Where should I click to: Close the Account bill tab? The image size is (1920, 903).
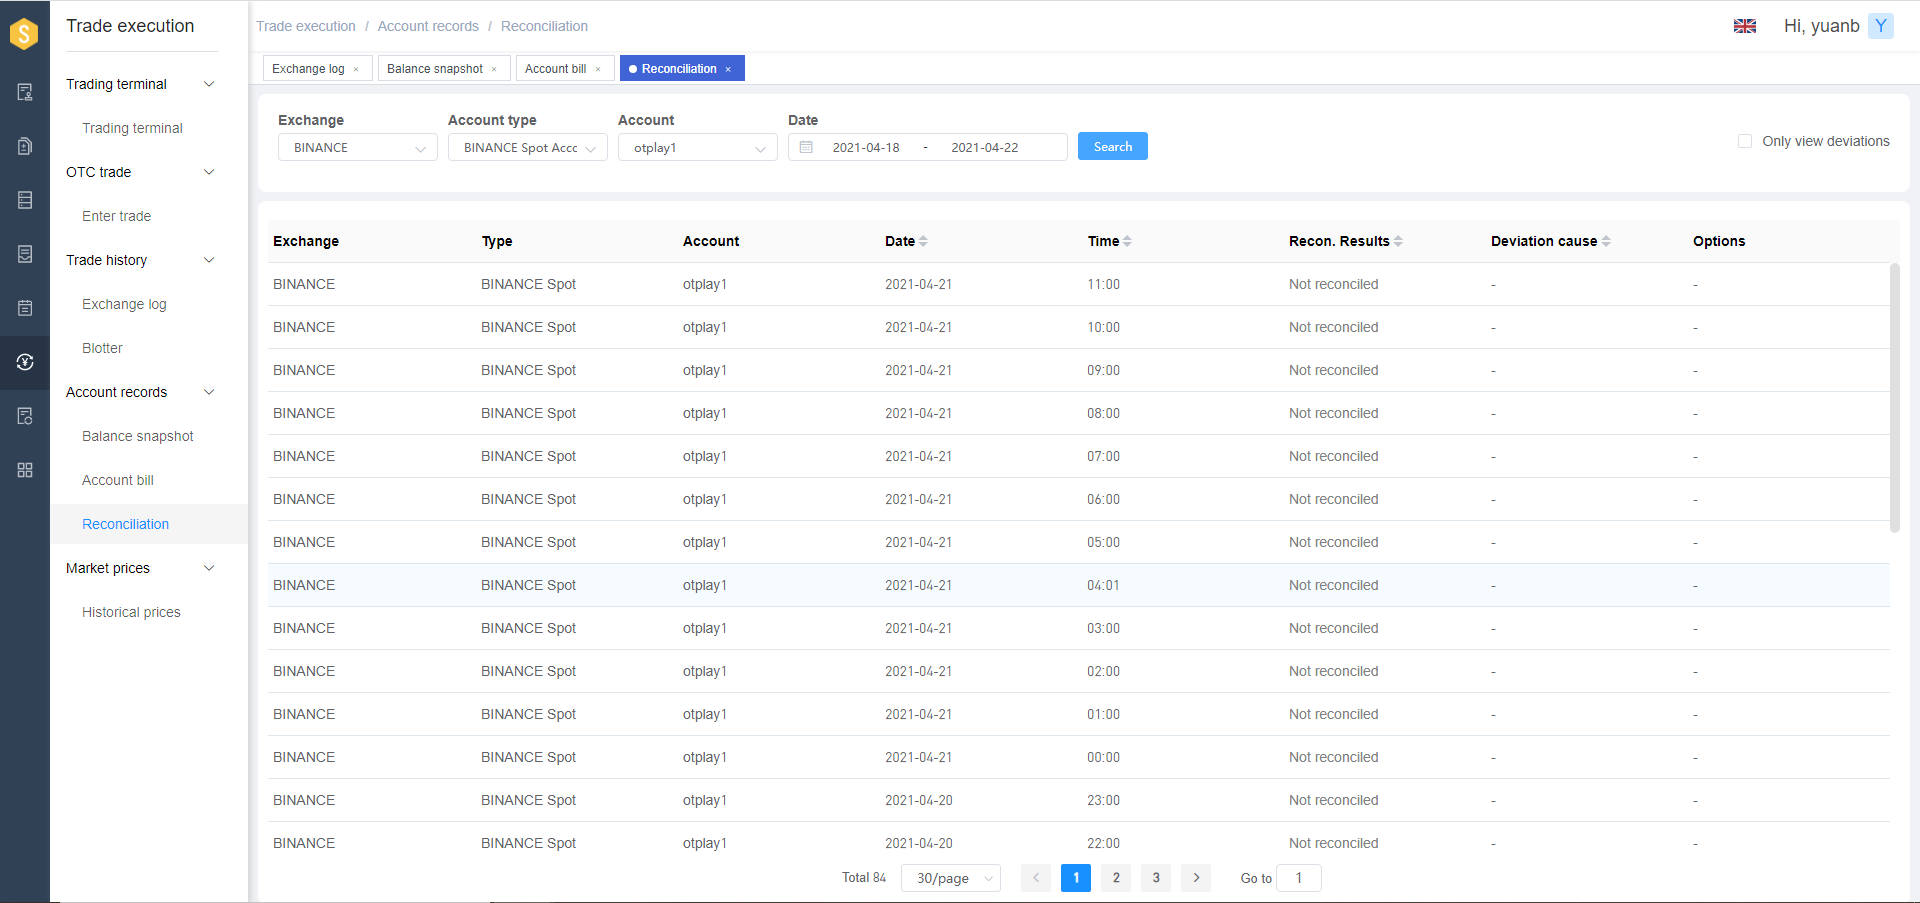(x=598, y=69)
